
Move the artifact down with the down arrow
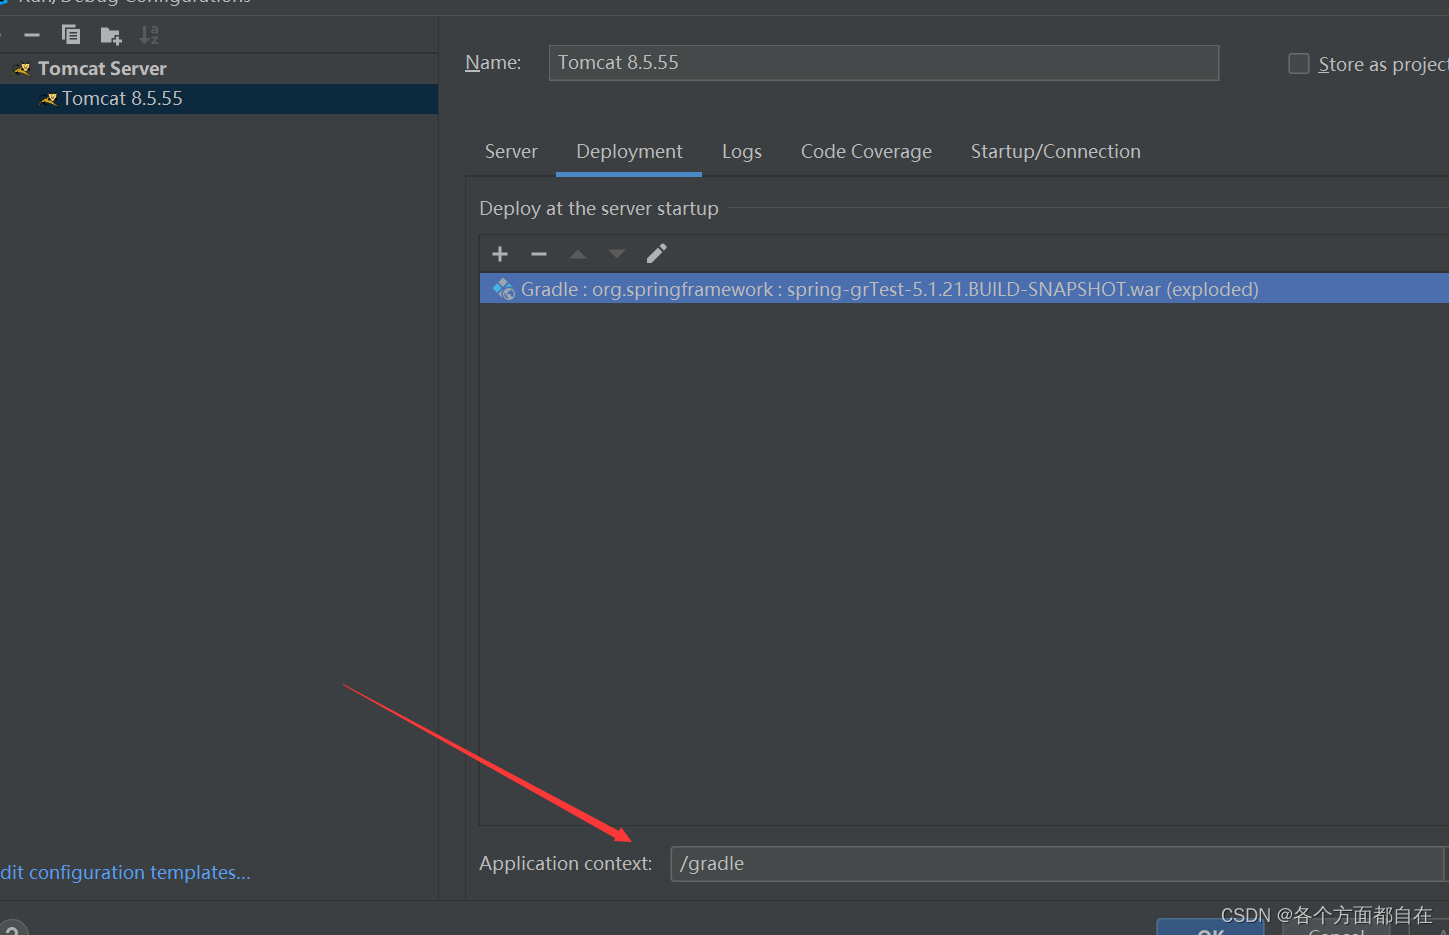coord(617,254)
